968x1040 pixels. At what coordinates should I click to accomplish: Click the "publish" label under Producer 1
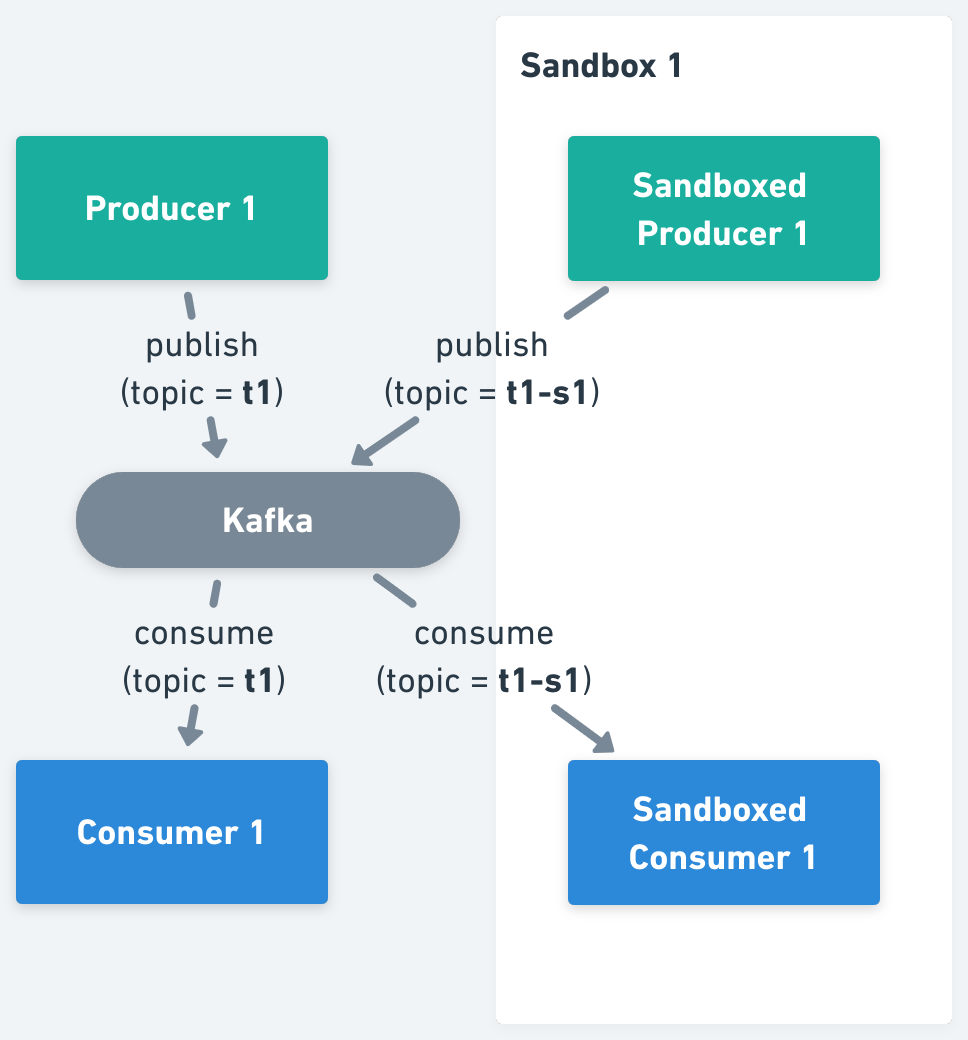202,345
